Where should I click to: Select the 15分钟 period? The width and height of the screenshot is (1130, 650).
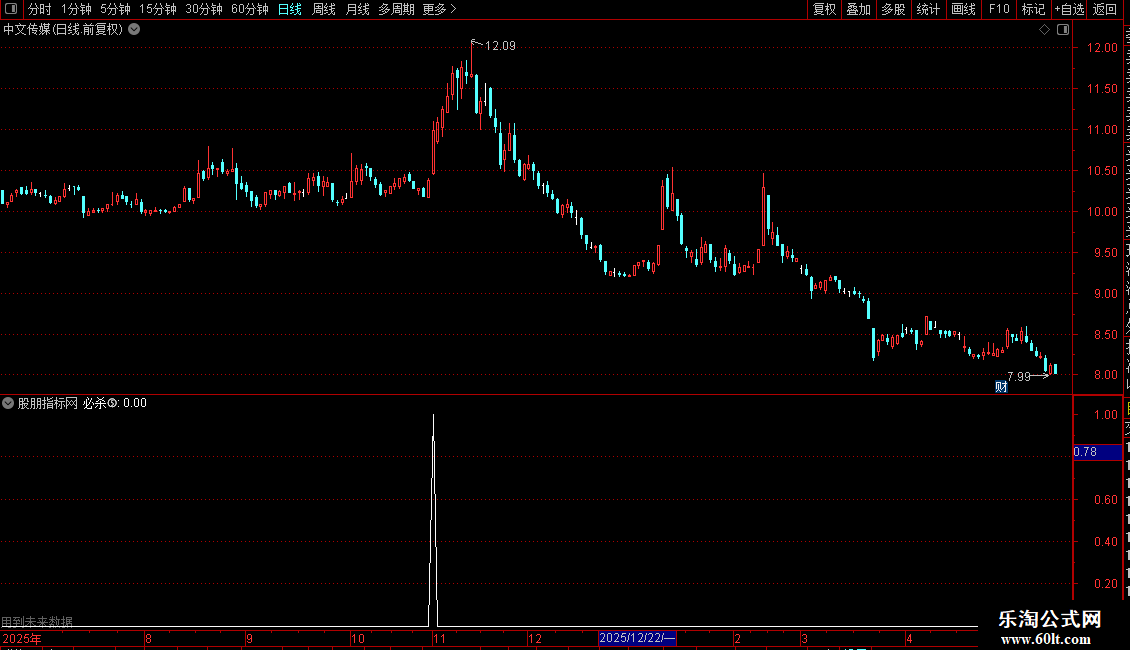[x=157, y=9]
